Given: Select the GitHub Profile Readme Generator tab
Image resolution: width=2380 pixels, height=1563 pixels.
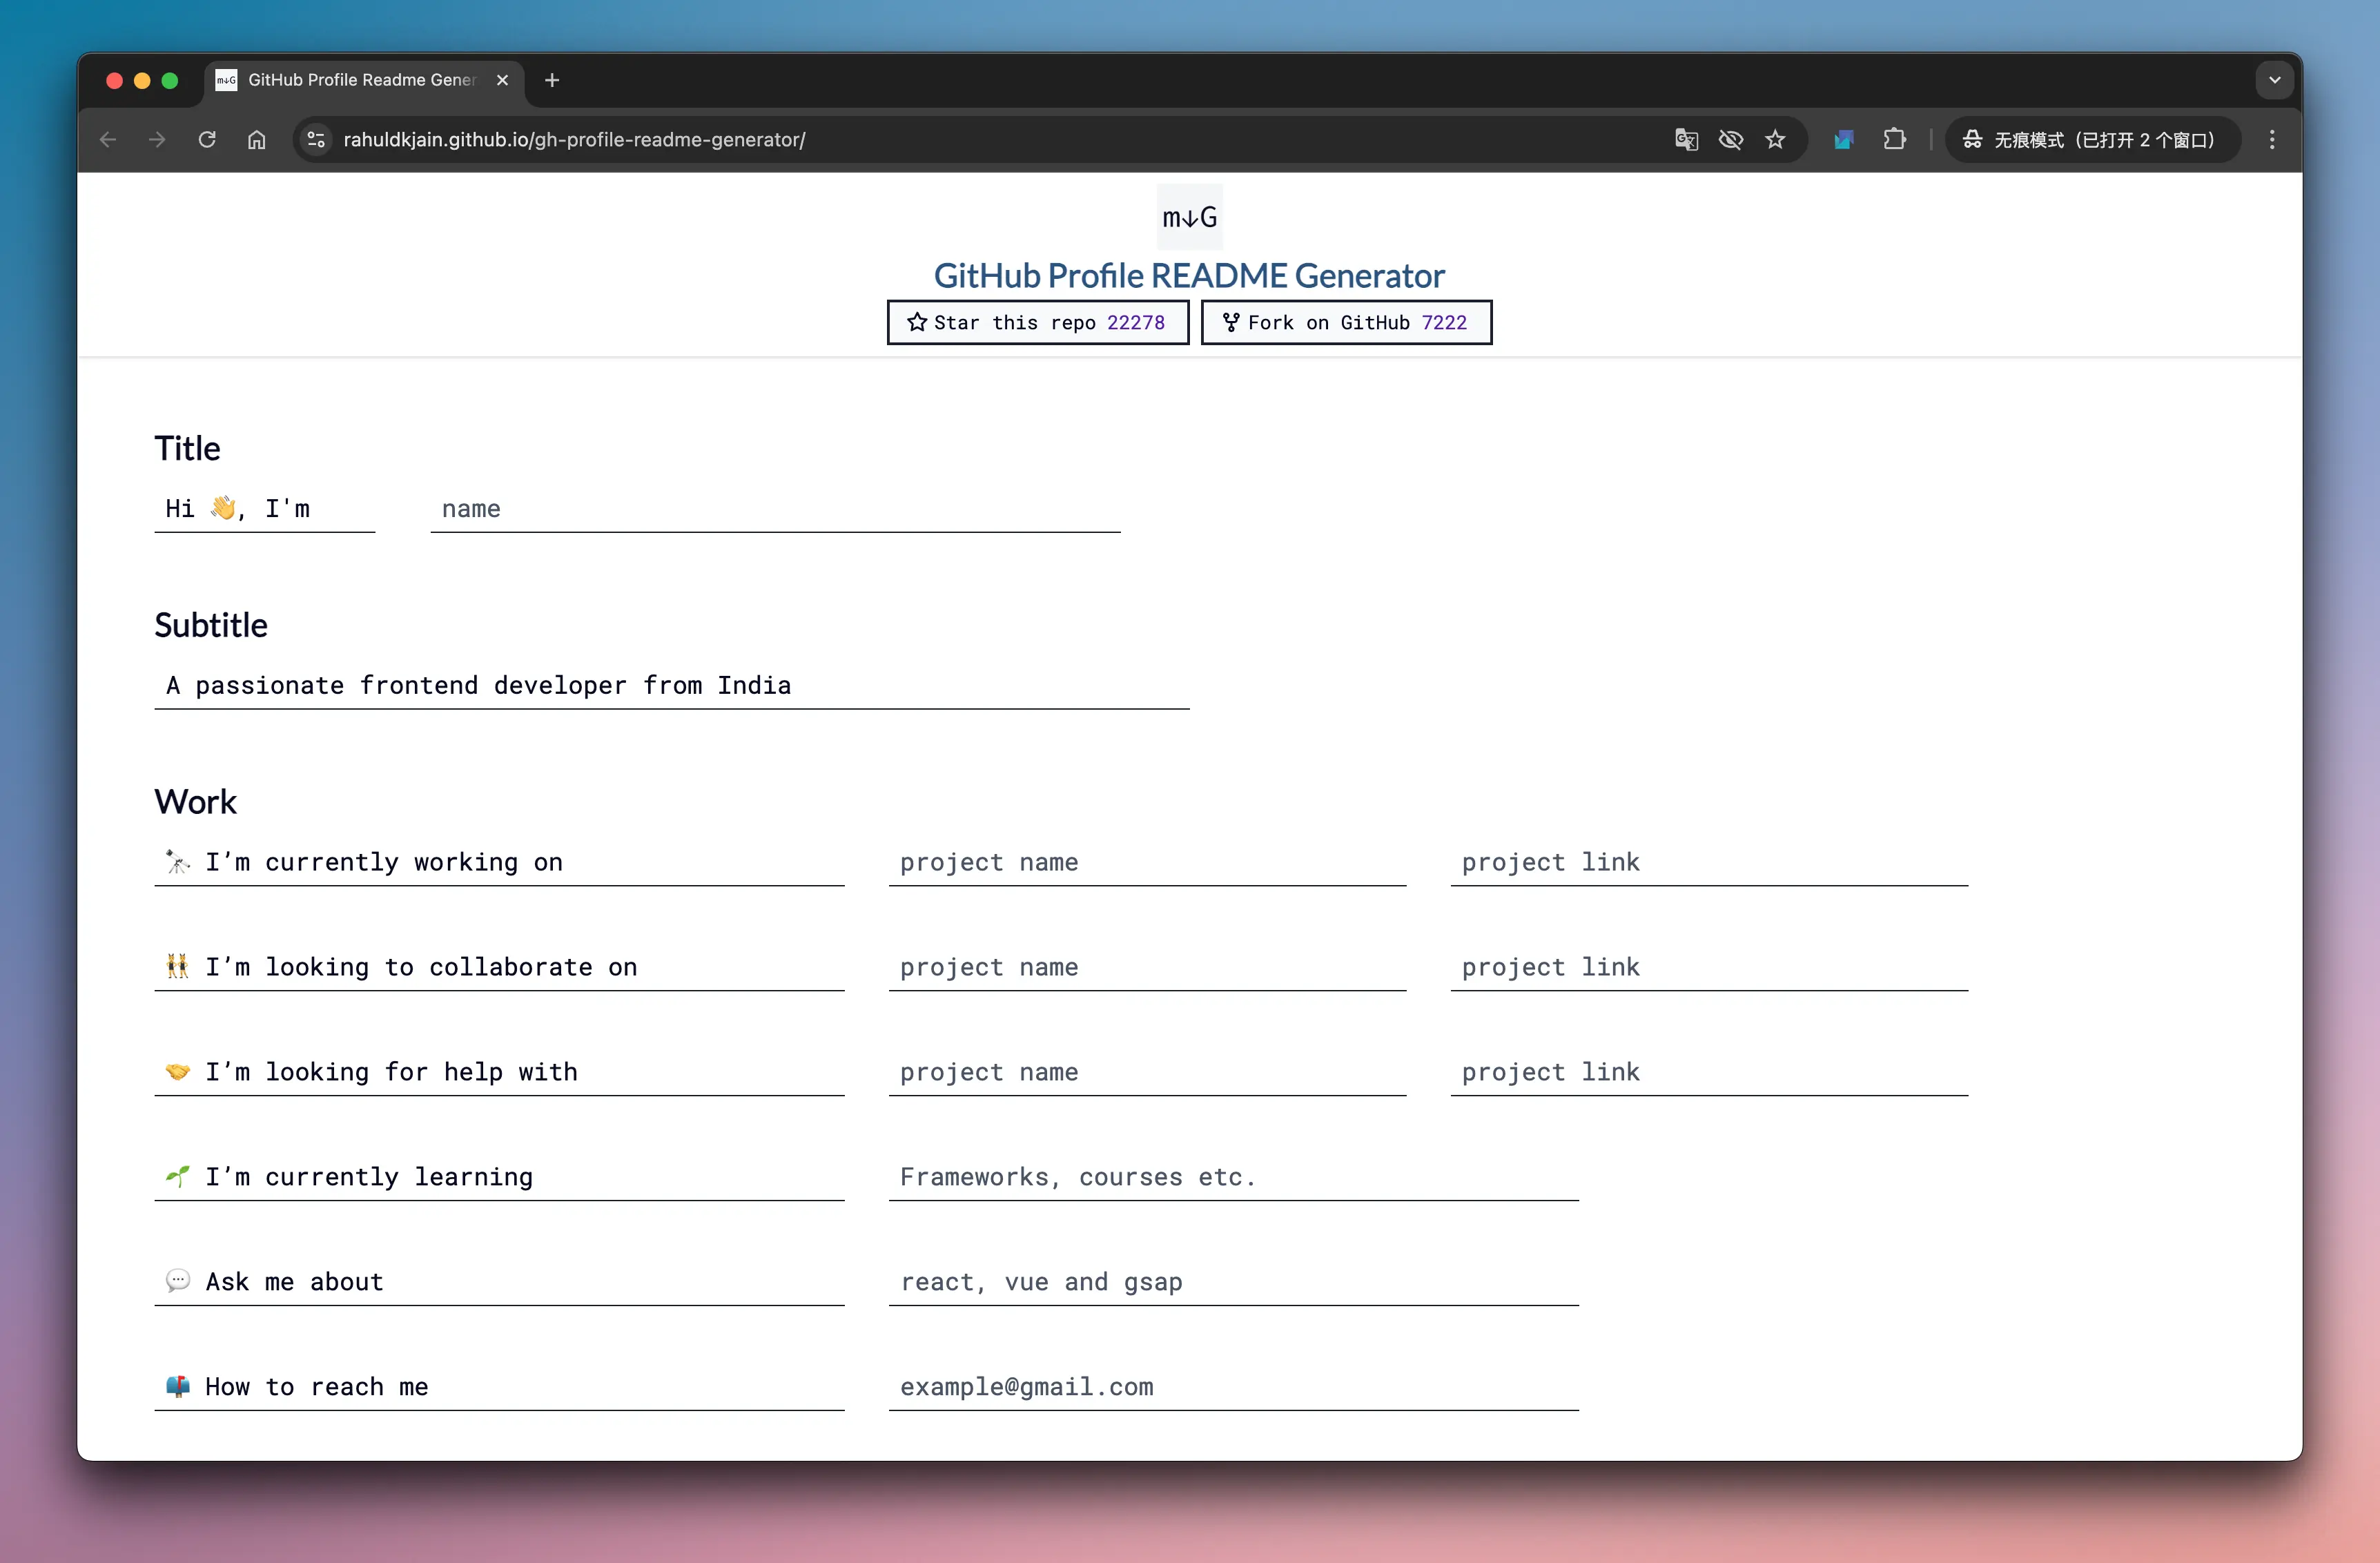Looking at the screenshot, I should pyautogui.click(x=360, y=80).
